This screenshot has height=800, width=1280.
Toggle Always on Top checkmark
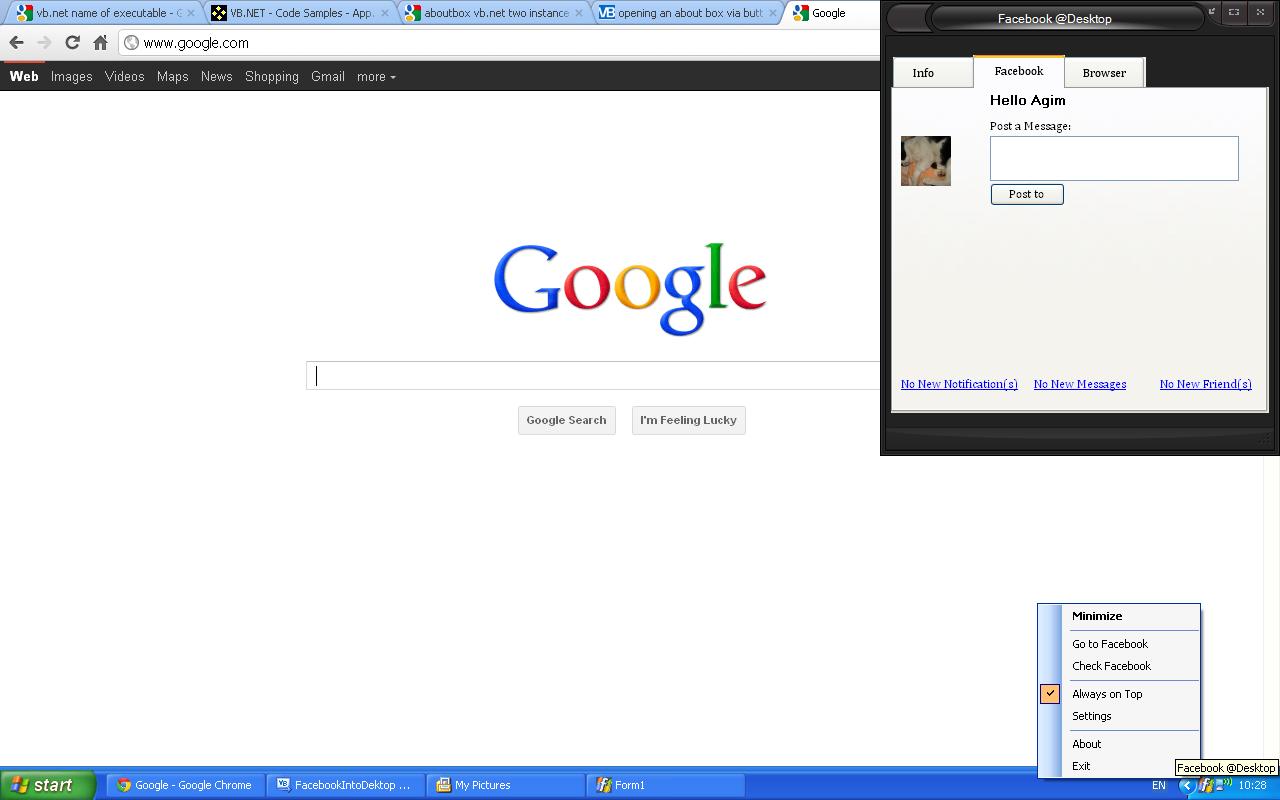[x=1050, y=694]
